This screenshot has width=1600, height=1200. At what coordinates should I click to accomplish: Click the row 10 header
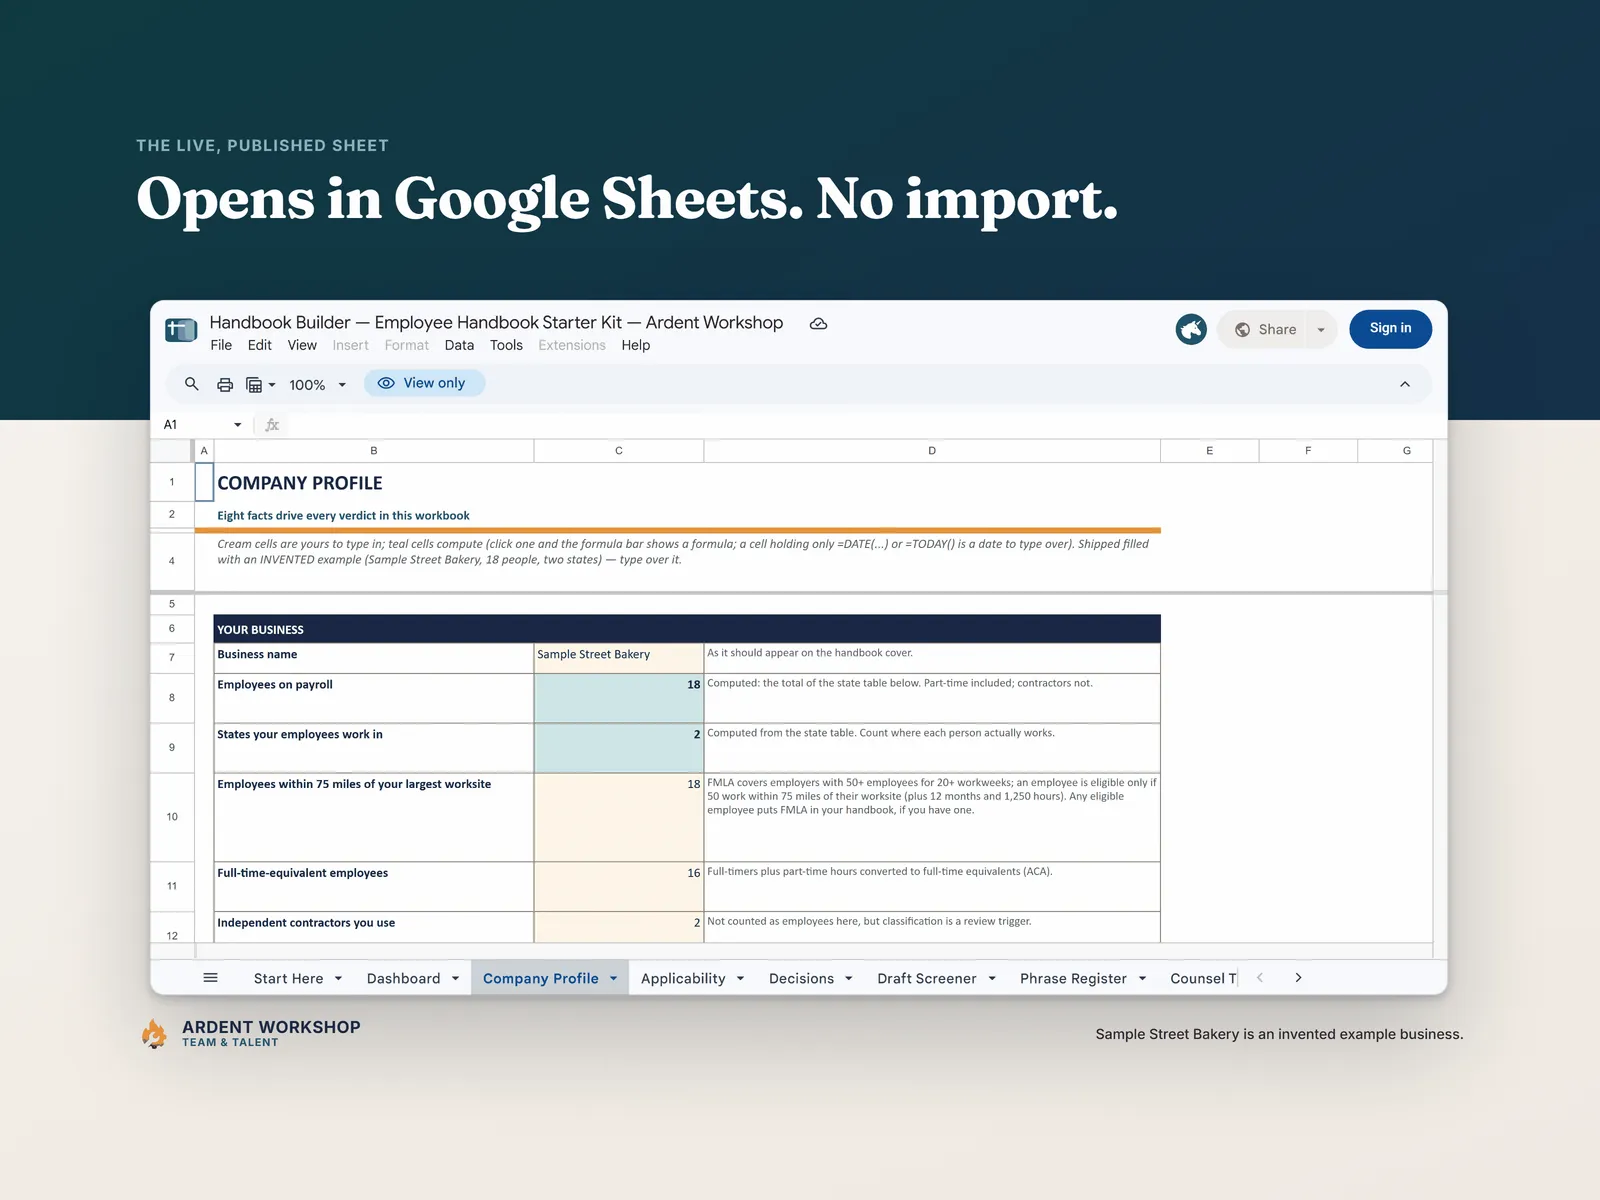coord(172,817)
